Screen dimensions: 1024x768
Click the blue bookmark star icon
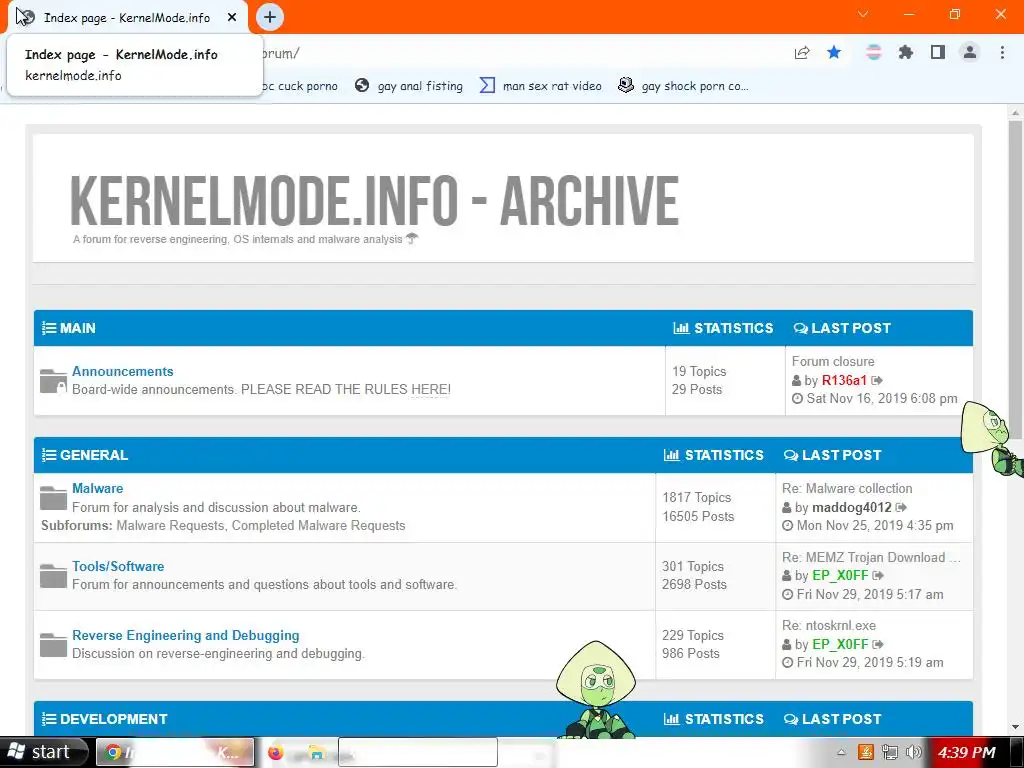pos(834,52)
